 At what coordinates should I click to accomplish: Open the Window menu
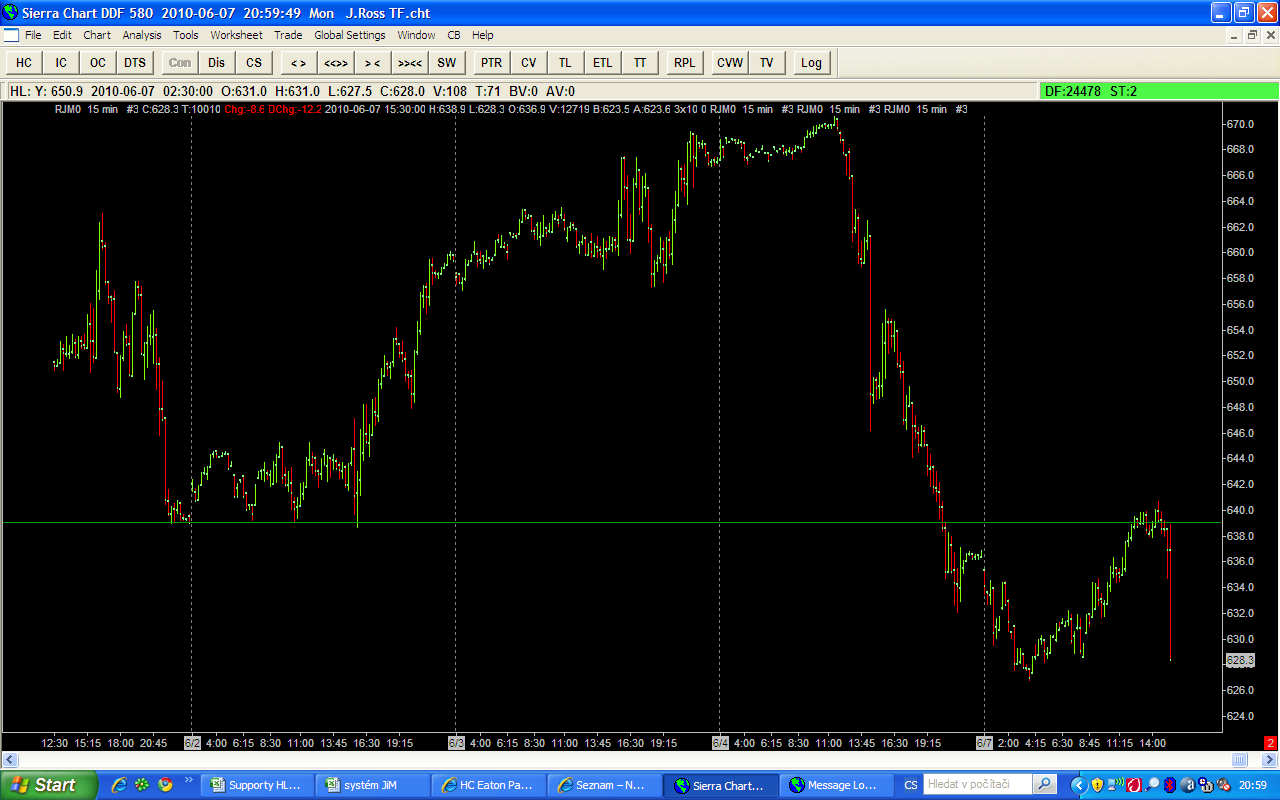(416, 35)
